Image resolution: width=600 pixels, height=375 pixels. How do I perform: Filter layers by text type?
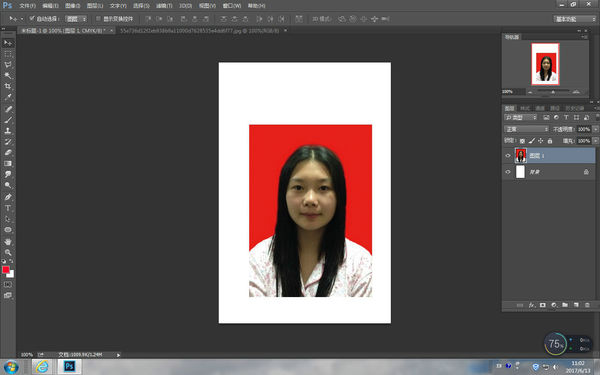566,117
